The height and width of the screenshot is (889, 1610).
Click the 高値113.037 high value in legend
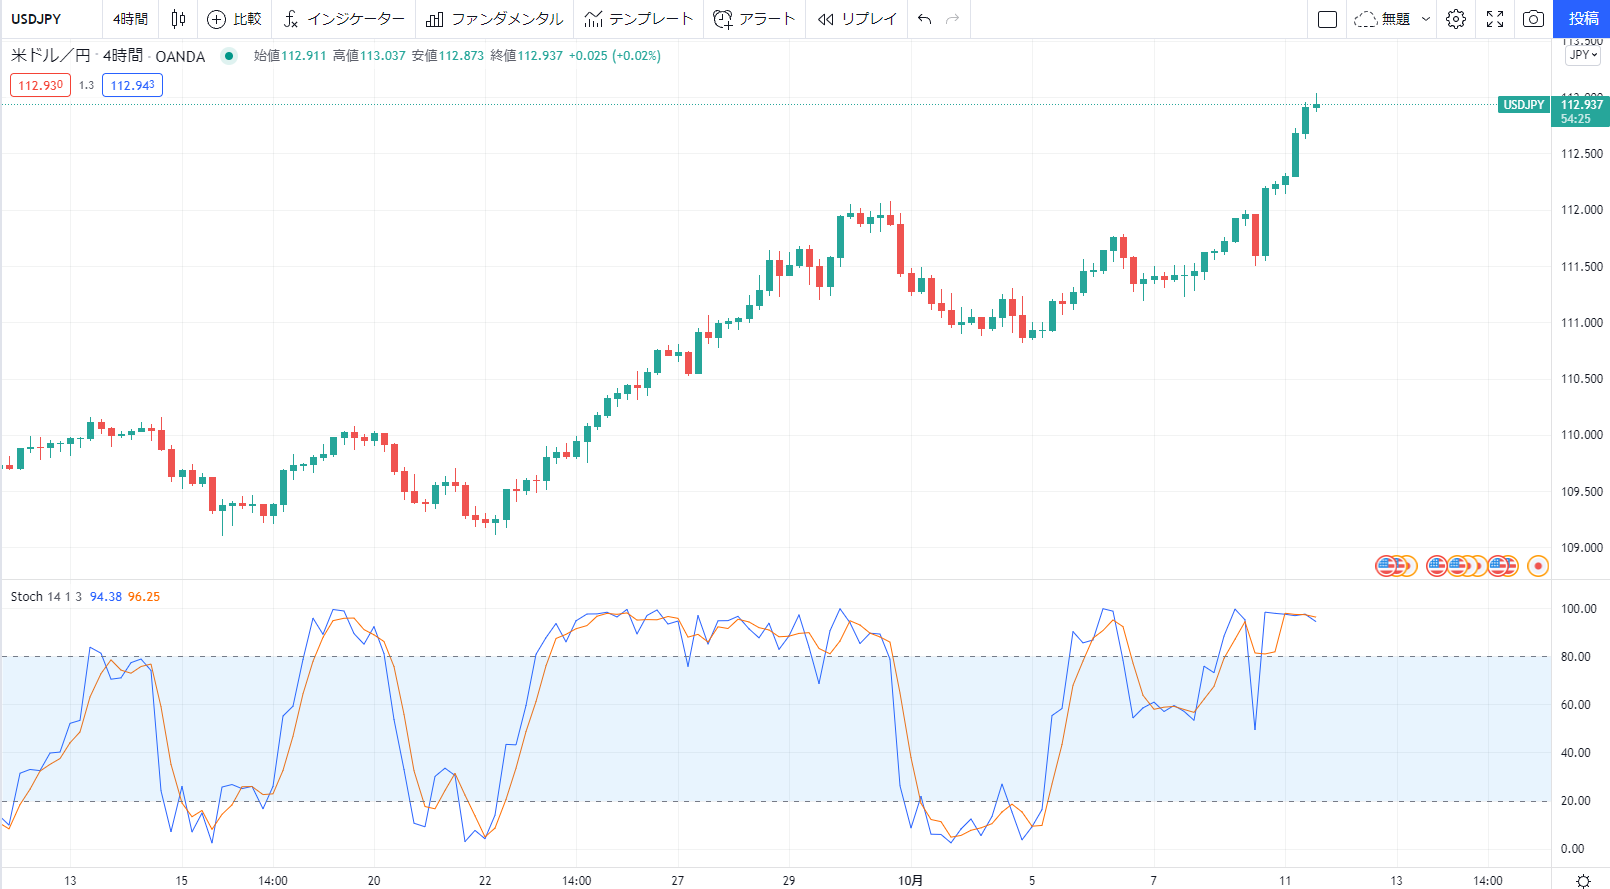click(369, 56)
